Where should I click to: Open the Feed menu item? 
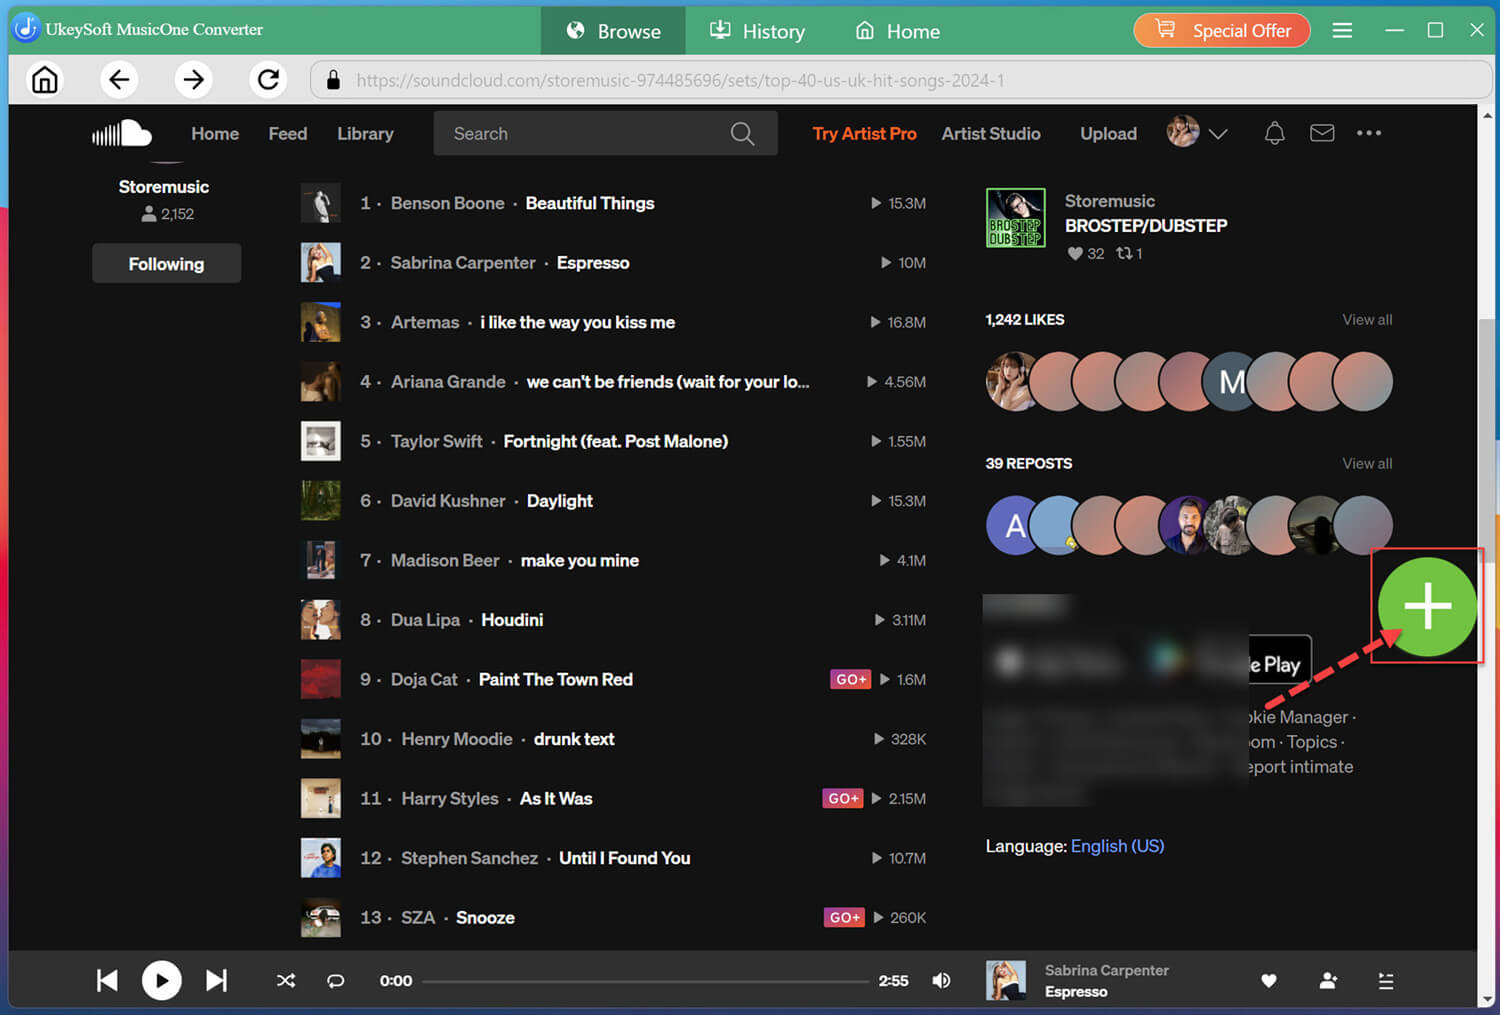click(288, 133)
